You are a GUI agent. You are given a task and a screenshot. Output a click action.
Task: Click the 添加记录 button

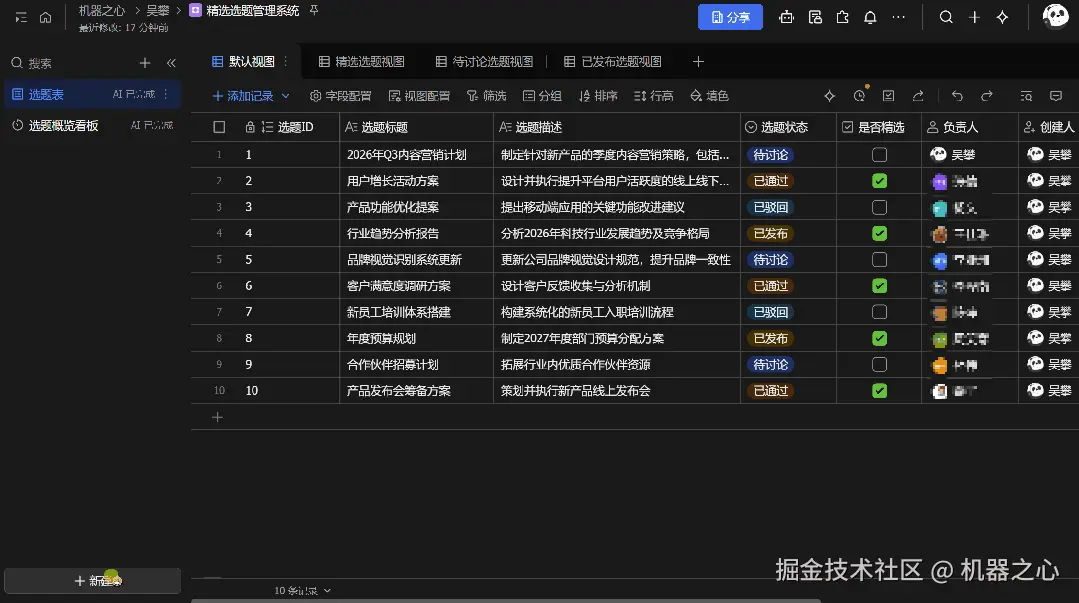[243, 96]
